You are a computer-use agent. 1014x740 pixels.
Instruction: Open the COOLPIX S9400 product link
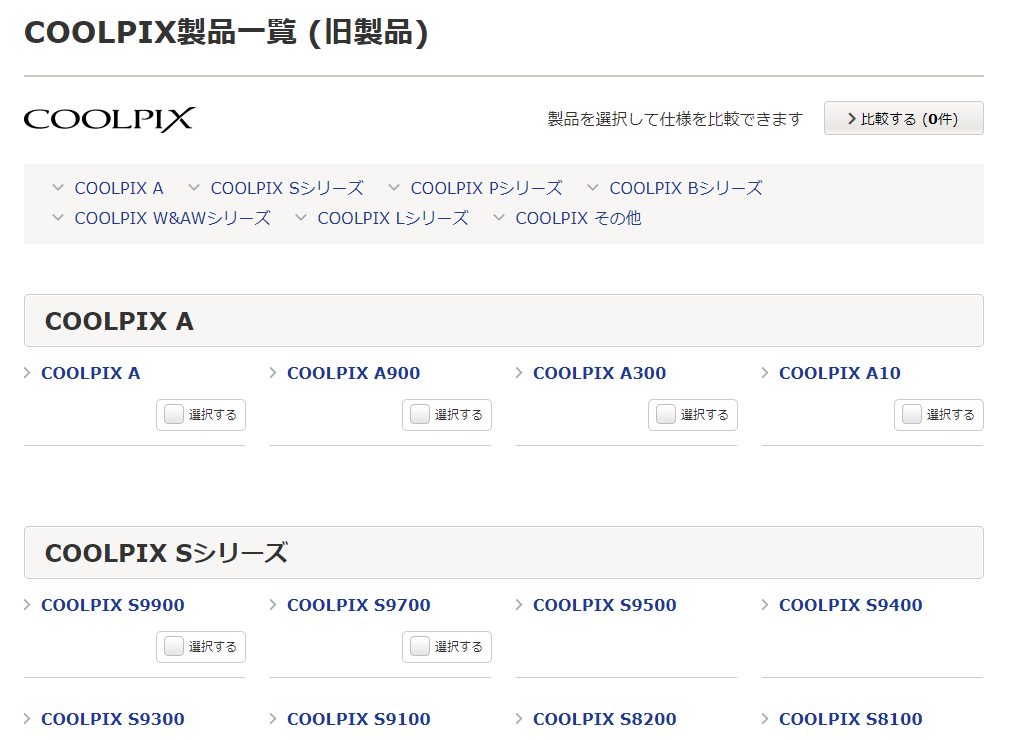coord(850,605)
